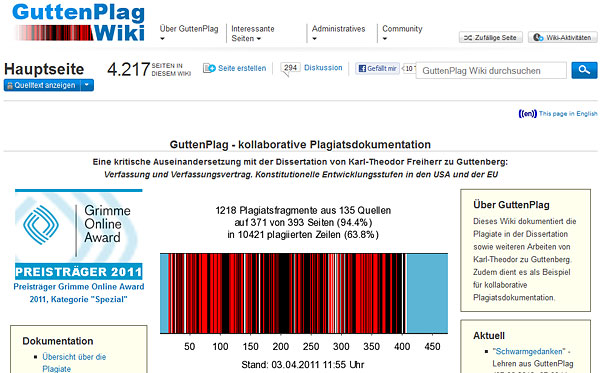Screen dimensions: 600x373
Task: Click the discussion speech bubble showing 294
Action: 290,68
